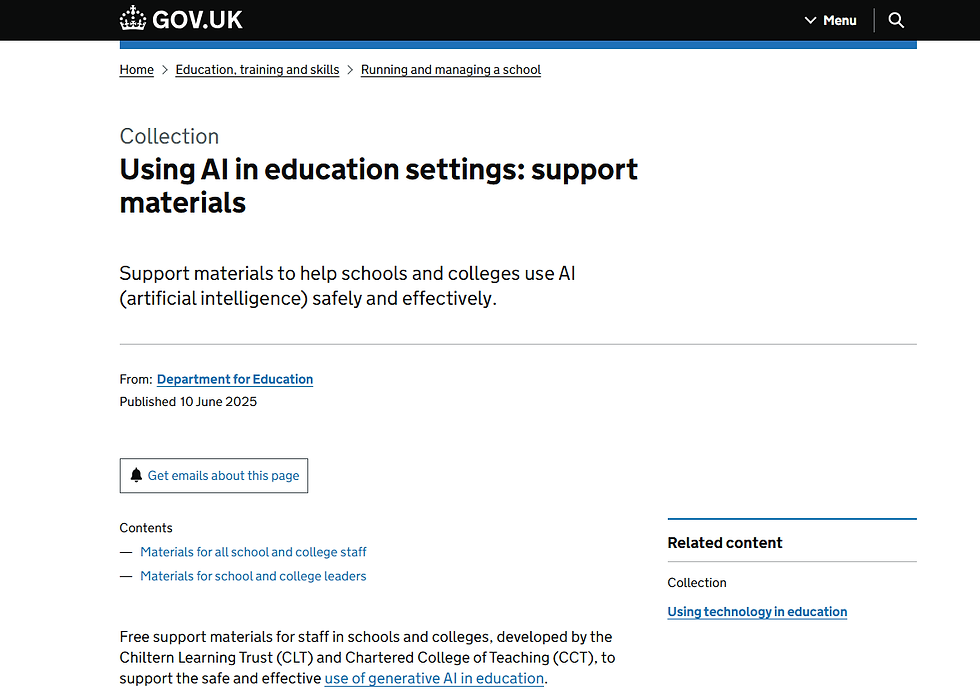980x700 pixels.
Task: Jump to Materials for school and college leaders
Action: (253, 576)
